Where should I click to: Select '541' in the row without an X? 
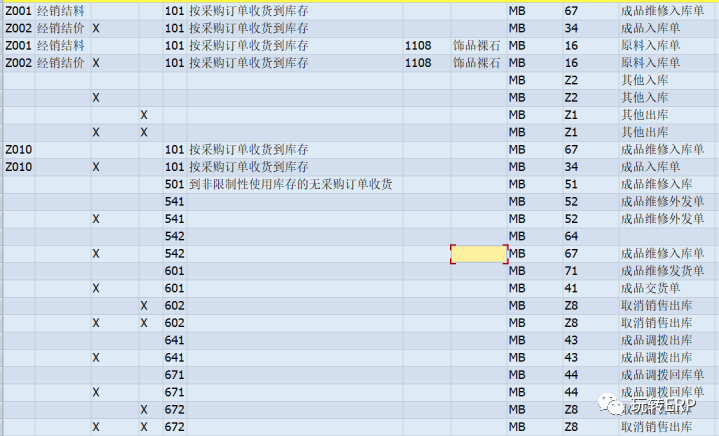[x=174, y=202]
